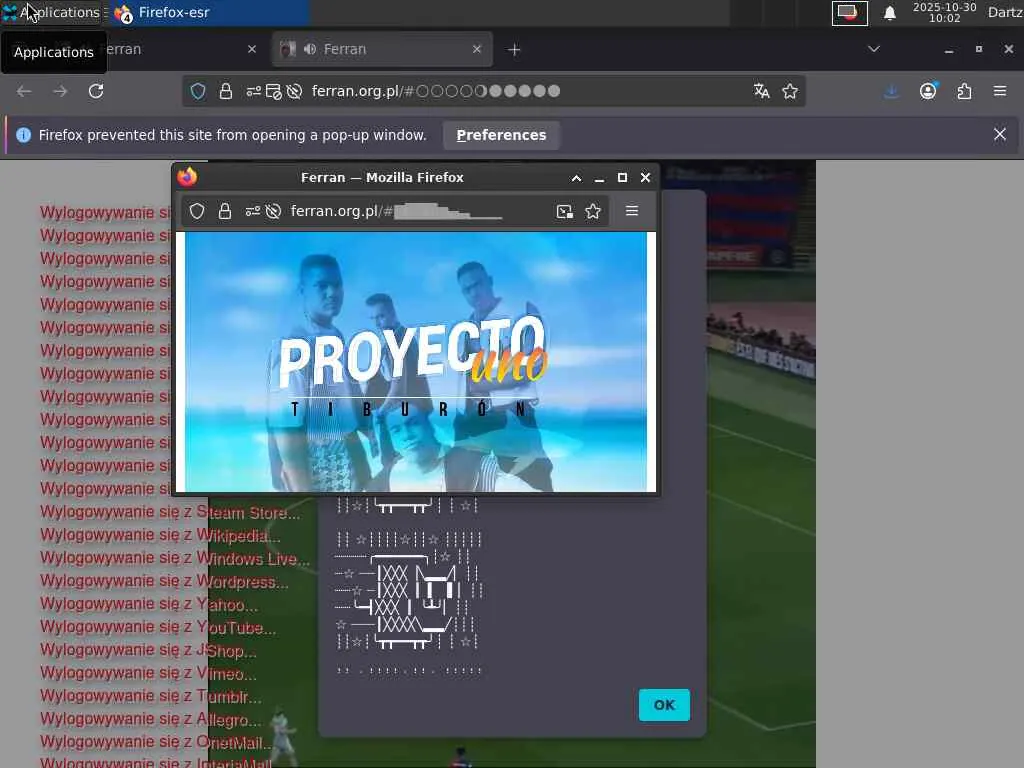The image size is (1024, 768).
Task: Click 'Wylogowywanie się z Yahoo...' text
Action: tap(149, 604)
